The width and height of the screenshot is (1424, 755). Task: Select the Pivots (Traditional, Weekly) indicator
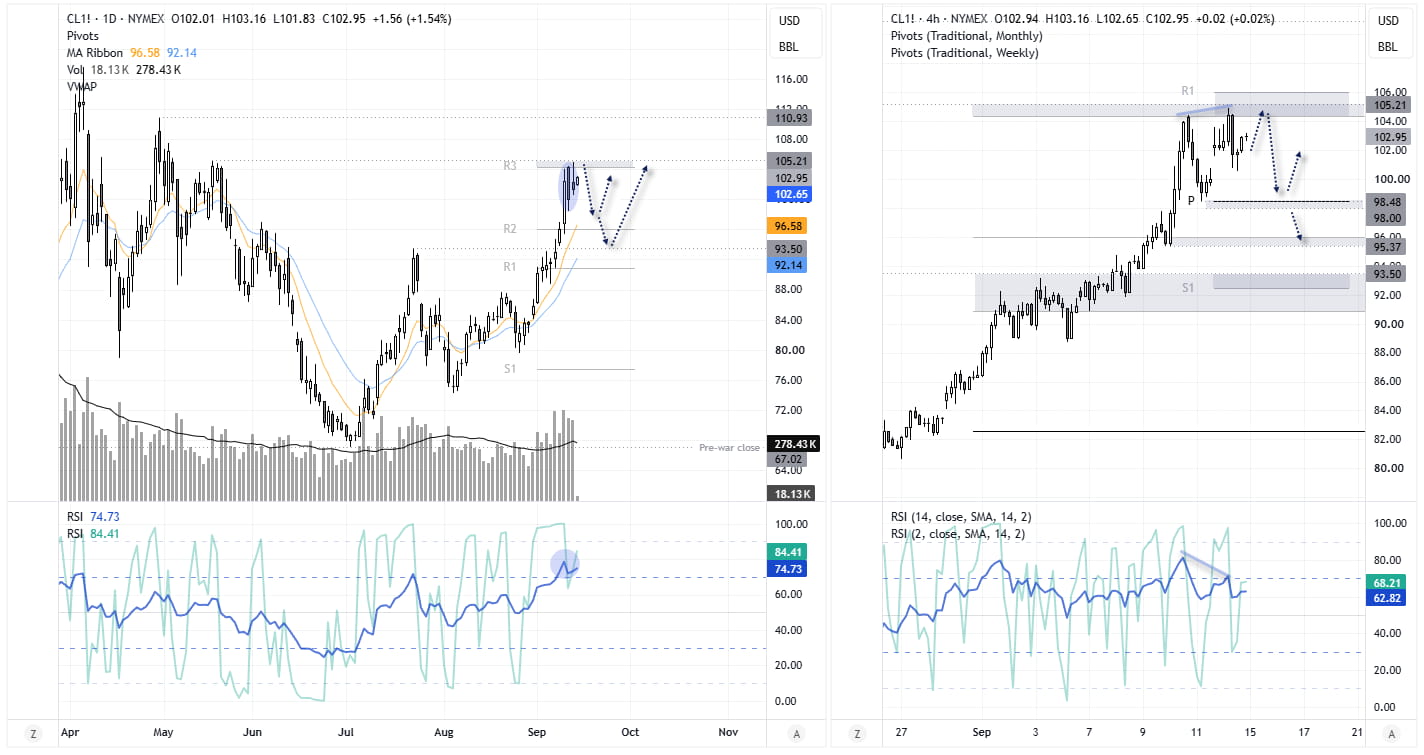tap(964, 53)
